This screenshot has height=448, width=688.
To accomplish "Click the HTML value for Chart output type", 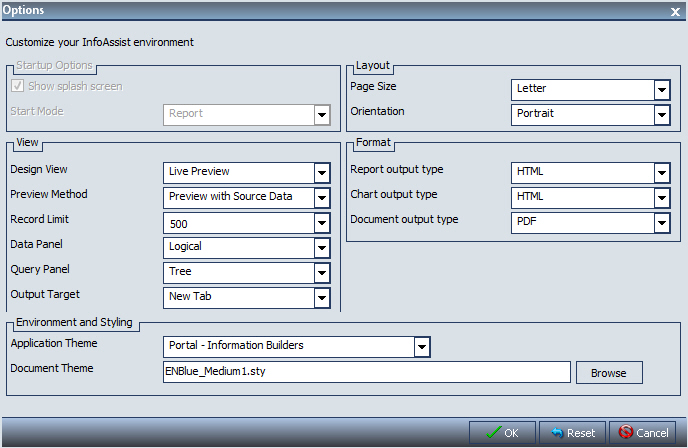I will (583, 198).
